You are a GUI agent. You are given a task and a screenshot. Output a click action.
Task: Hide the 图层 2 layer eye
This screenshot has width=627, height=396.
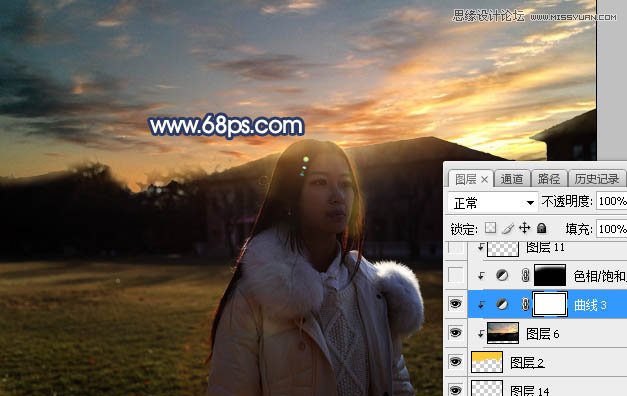455,362
